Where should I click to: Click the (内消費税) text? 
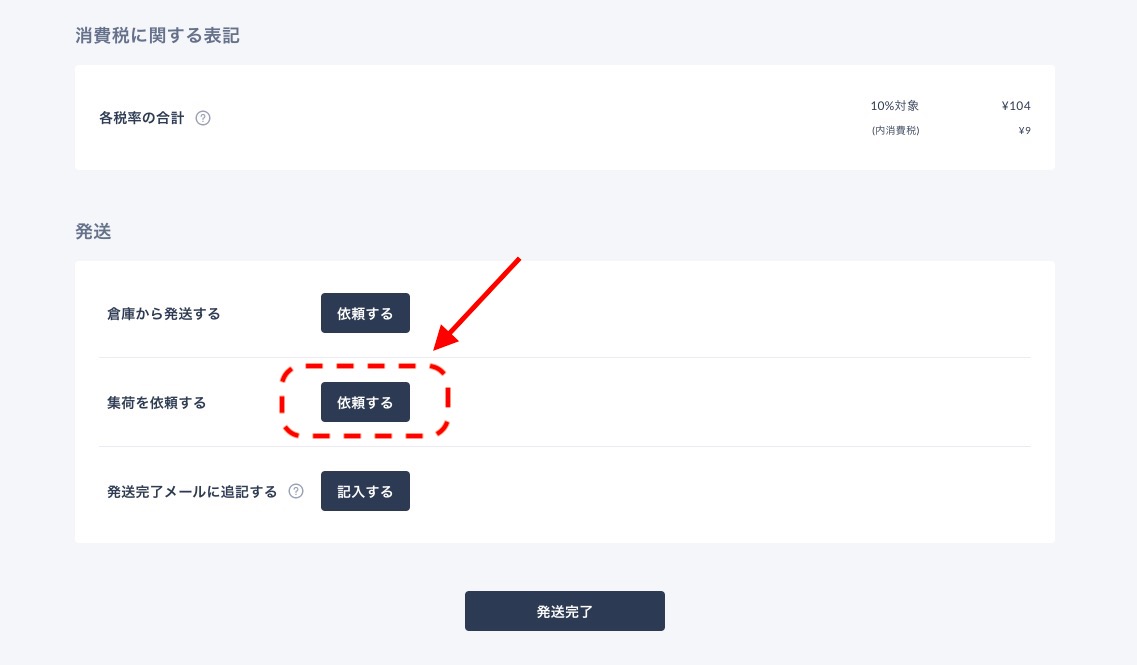pyautogui.click(x=896, y=131)
